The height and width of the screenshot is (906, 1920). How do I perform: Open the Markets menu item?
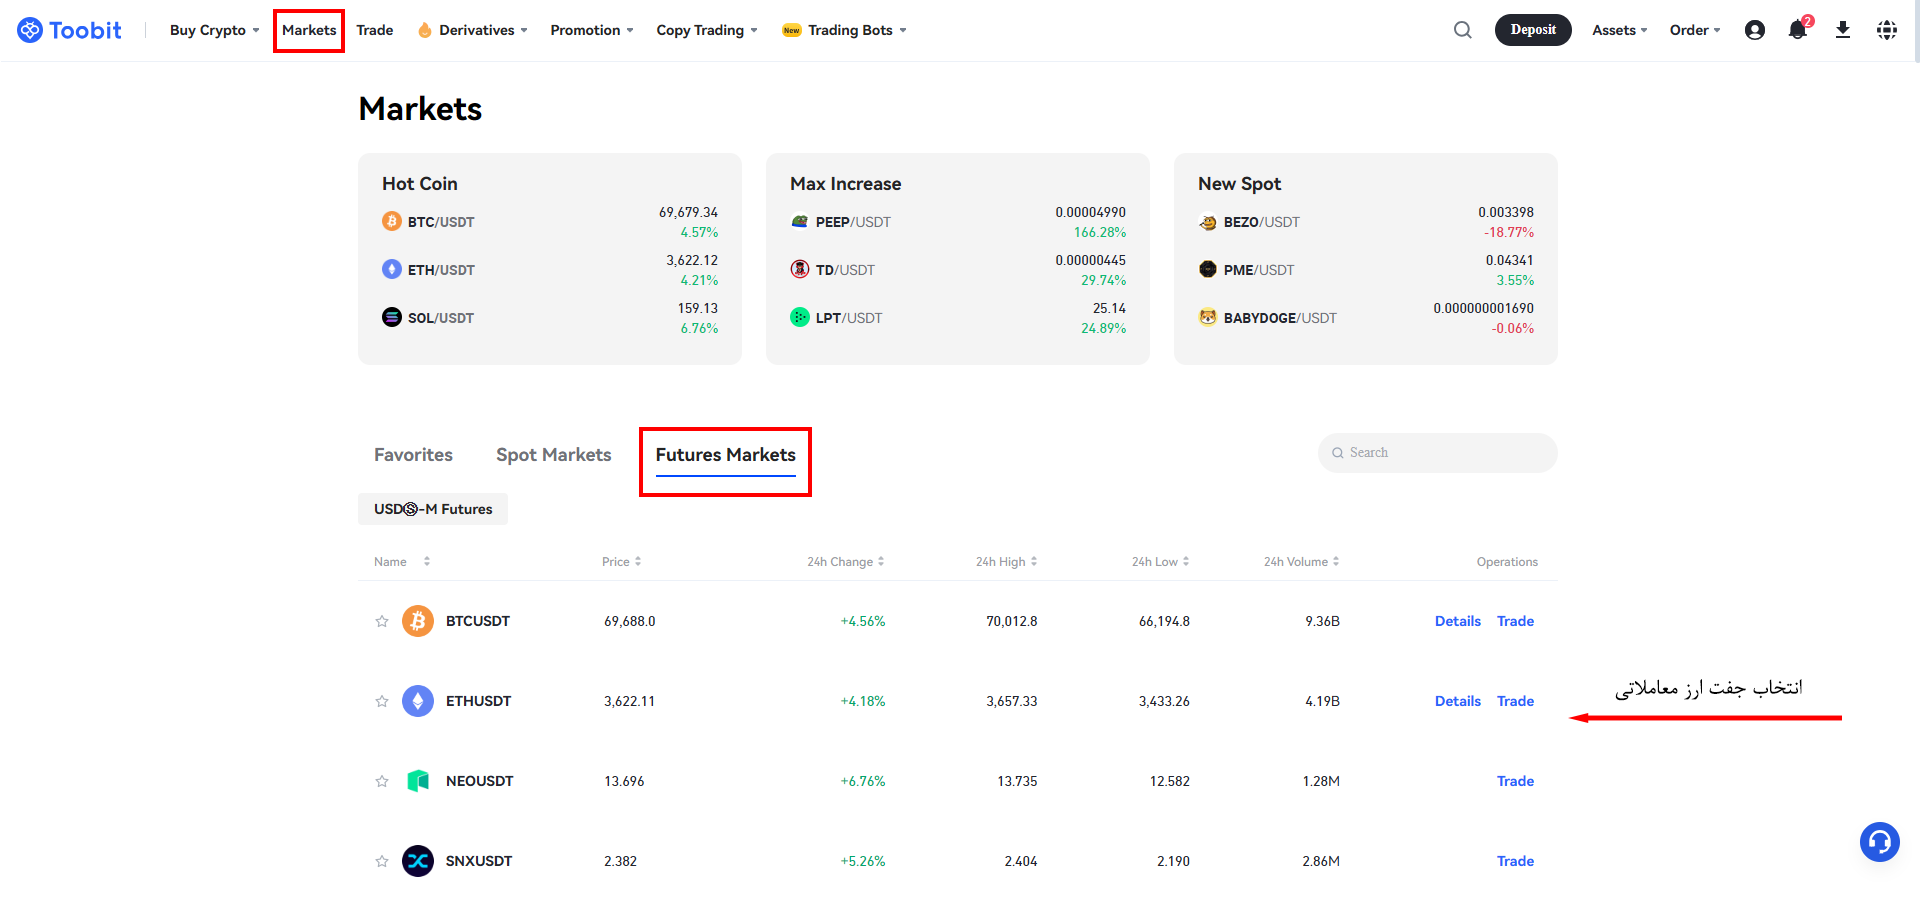pyautogui.click(x=309, y=30)
